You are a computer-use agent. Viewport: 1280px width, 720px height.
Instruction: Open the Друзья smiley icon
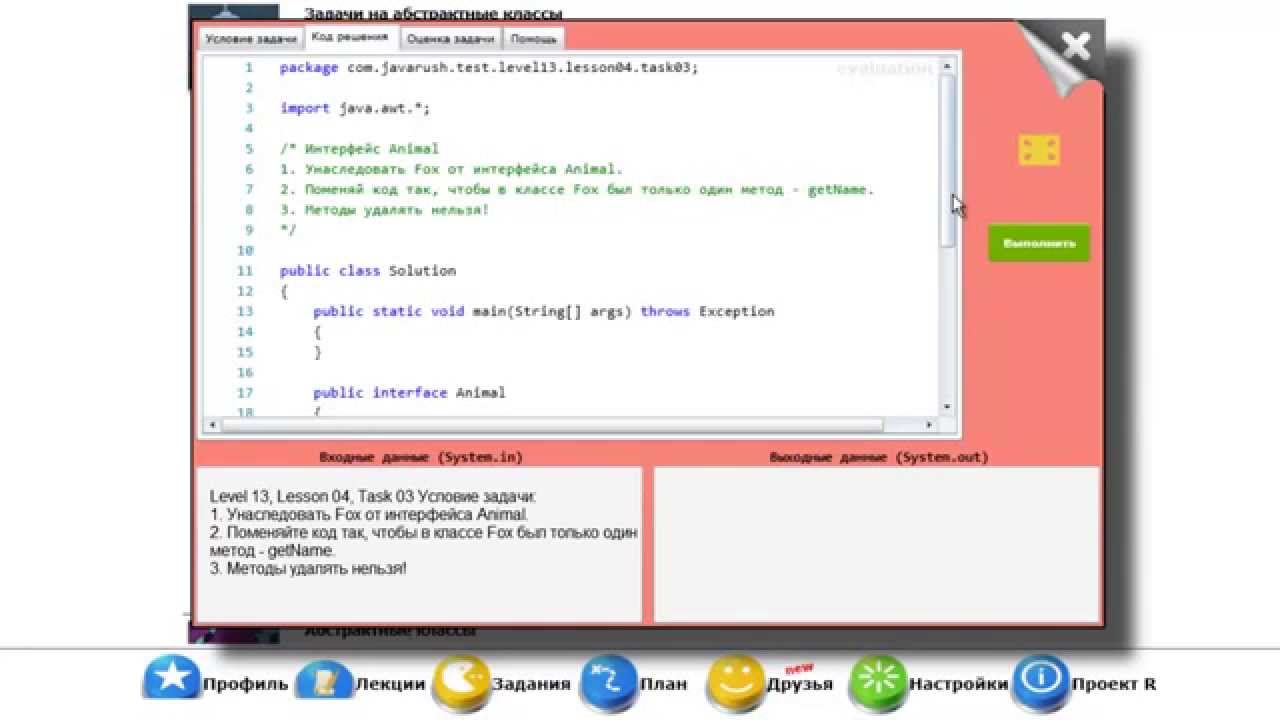coord(736,684)
